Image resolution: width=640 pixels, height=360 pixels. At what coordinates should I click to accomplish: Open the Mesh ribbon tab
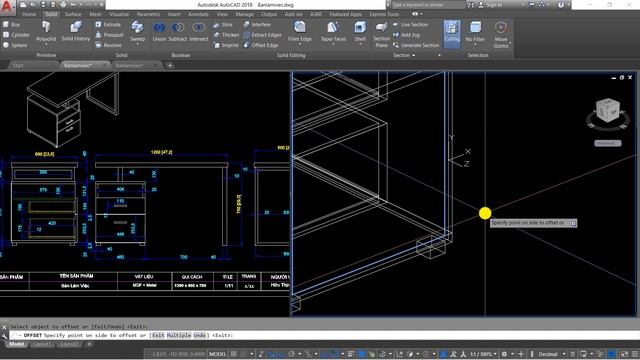[96, 14]
